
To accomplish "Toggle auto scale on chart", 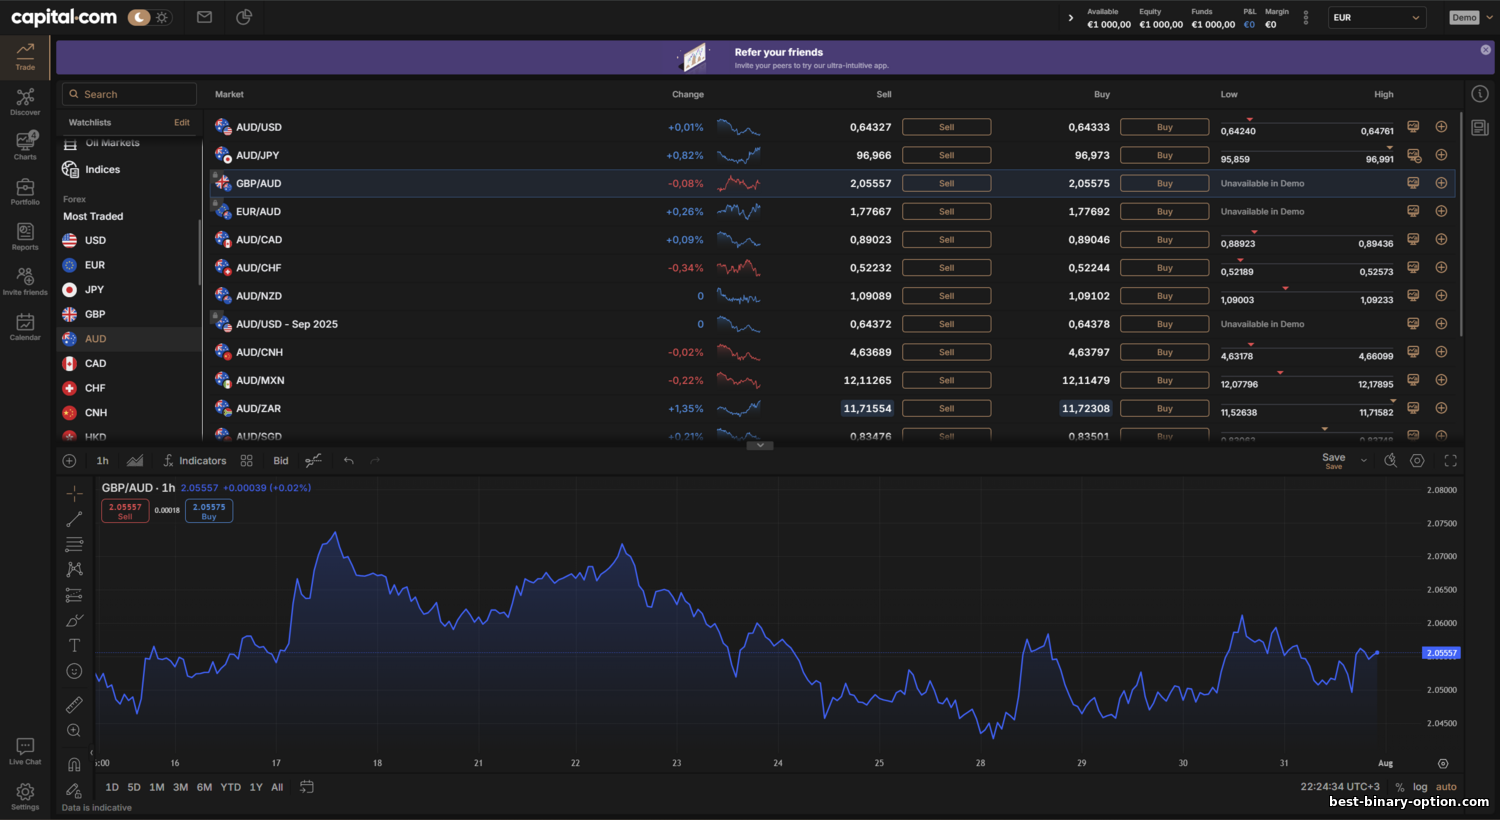I will [1446, 787].
